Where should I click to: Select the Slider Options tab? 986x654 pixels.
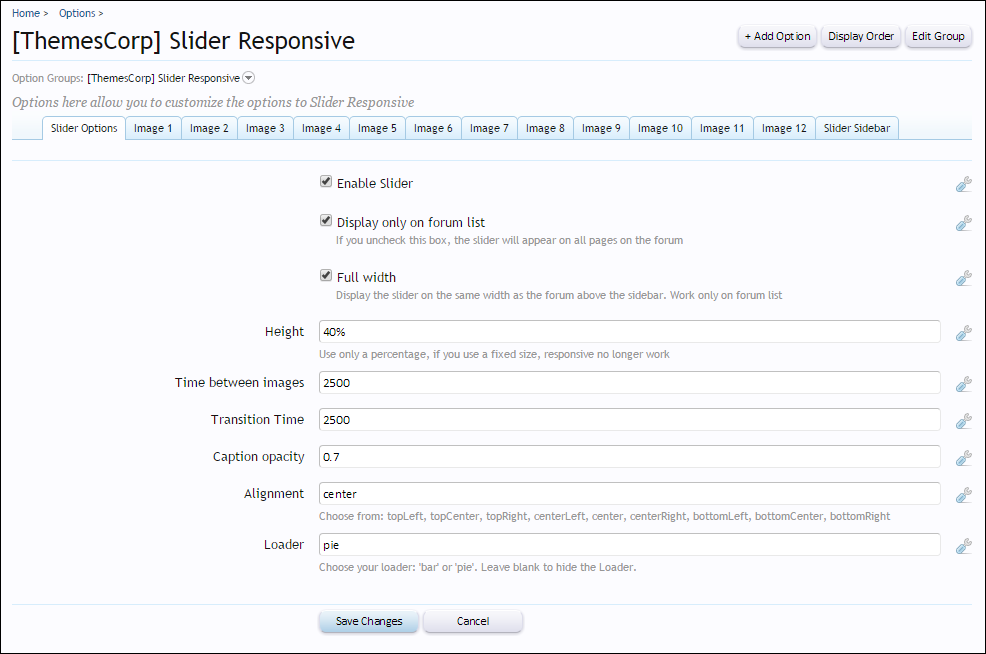tap(84, 128)
